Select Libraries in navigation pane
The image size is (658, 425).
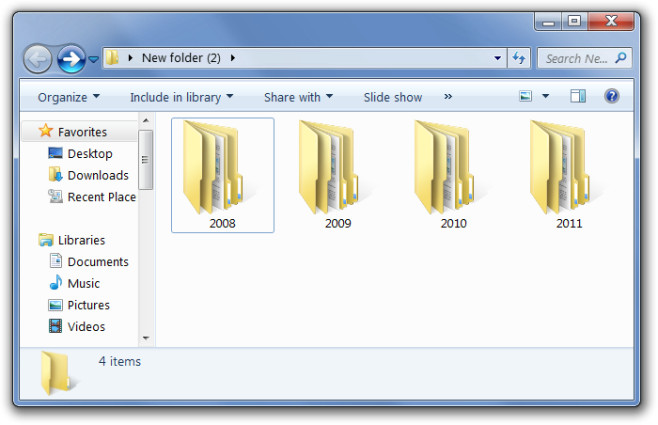81,240
